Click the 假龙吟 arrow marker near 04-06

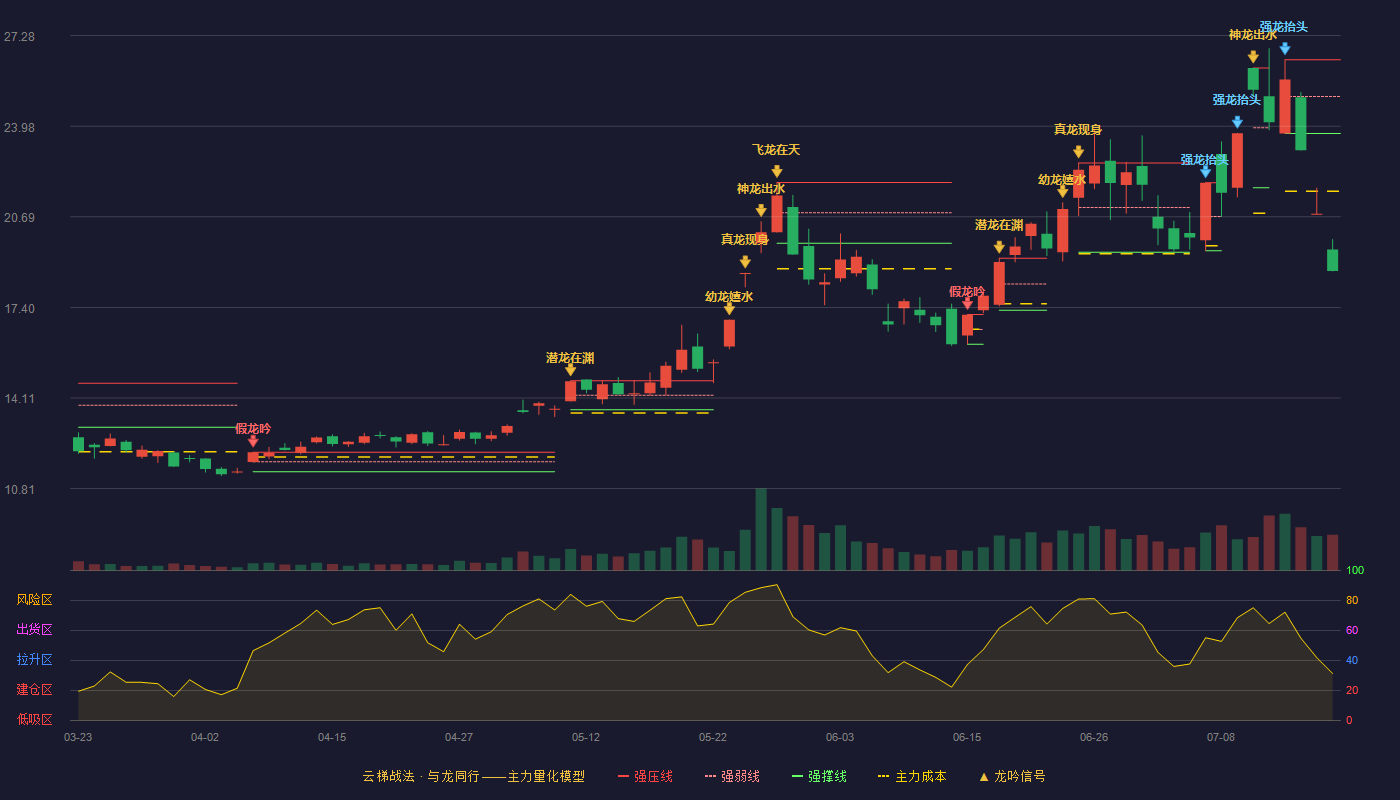point(253,441)
